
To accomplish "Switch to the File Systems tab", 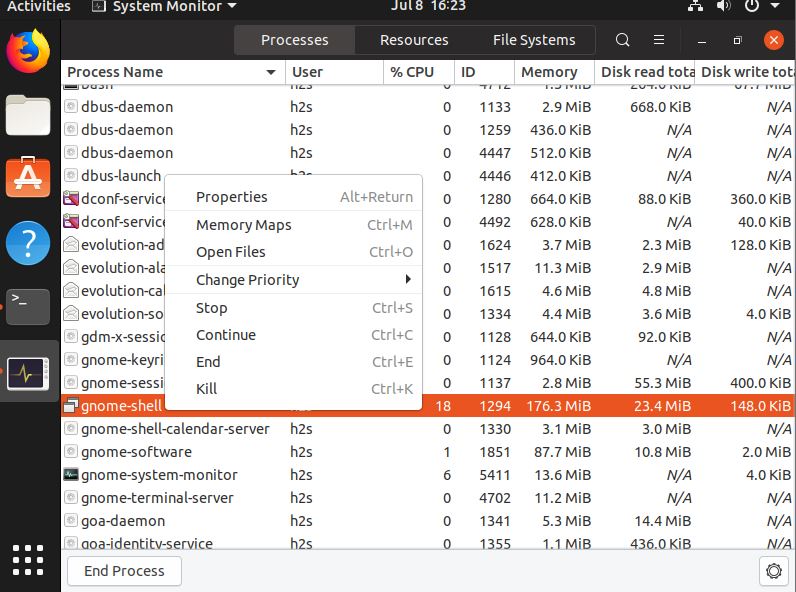I will (x=534, y=40).
